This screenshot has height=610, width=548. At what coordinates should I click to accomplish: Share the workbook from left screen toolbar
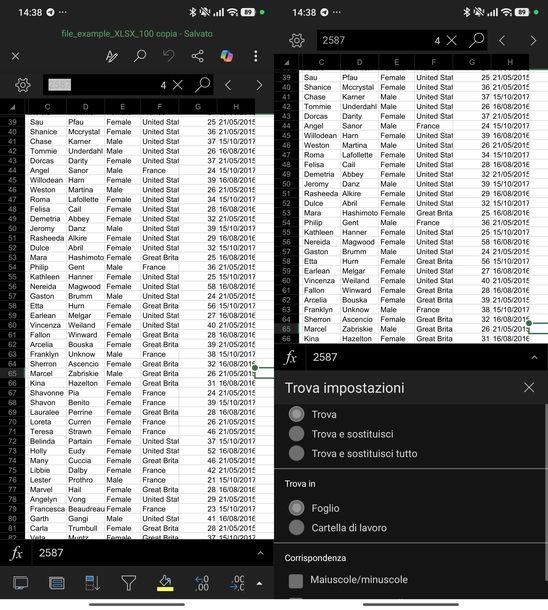click(198, 56)
